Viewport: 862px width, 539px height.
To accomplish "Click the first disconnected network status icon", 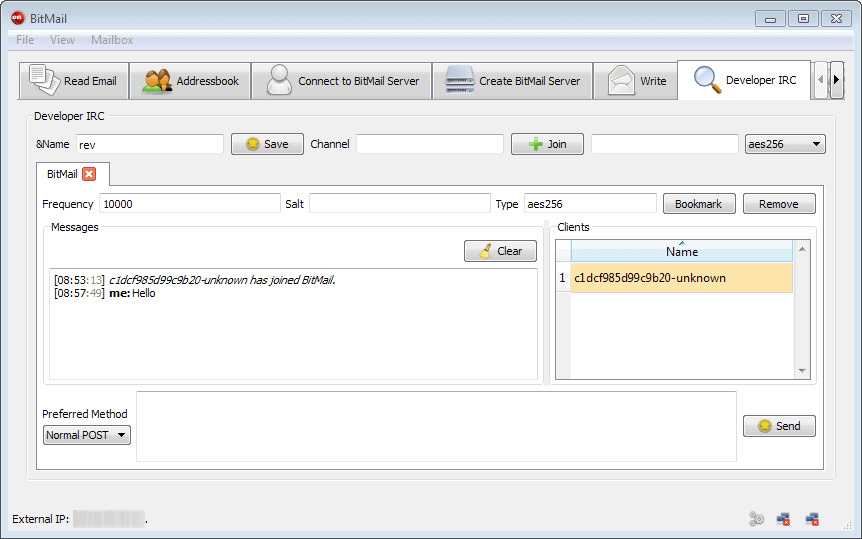I will point(783,518).
